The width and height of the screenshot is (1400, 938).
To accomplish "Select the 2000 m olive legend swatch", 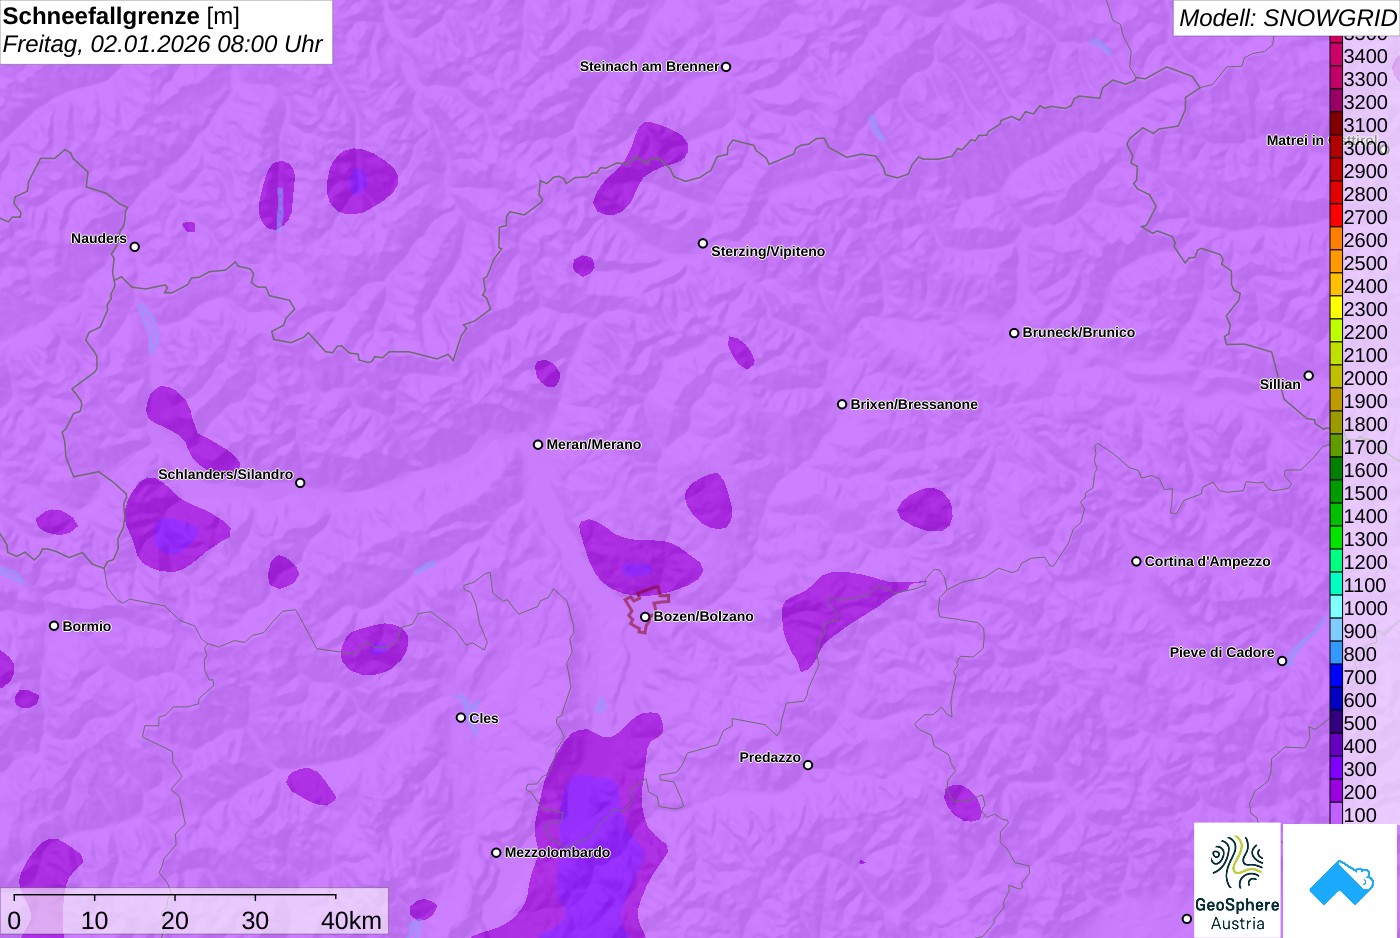I will pyautogui.click(x=1335, y=378).
